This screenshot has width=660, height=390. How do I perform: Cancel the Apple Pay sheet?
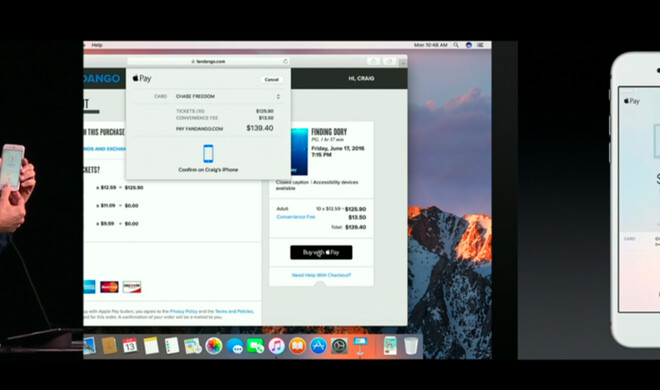click(x=271, y=80)
